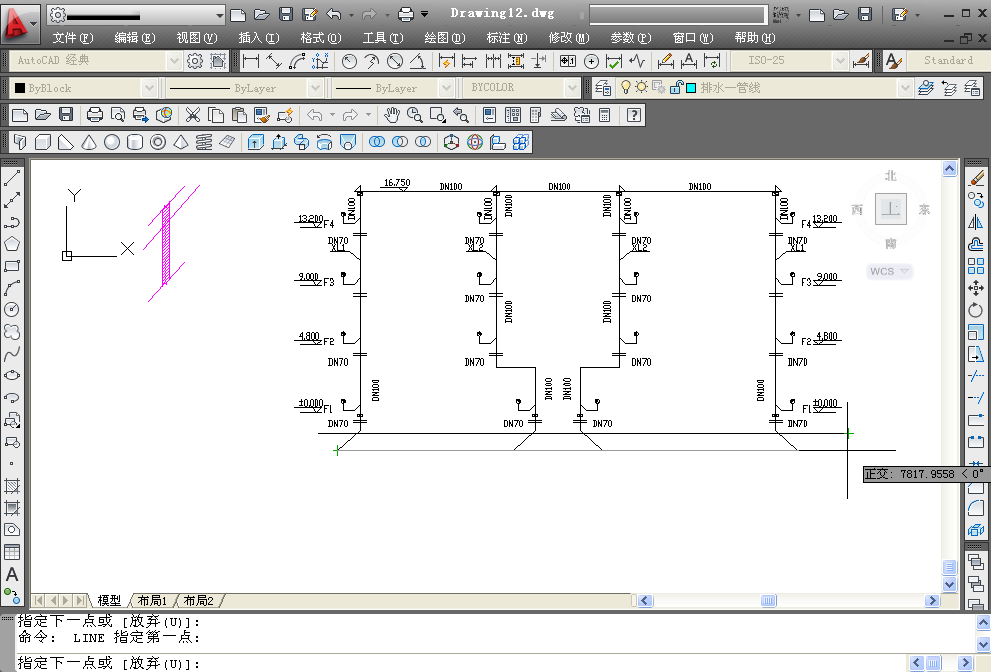This screenshot has height=672, width=991.
Task: Select the Cylinder solid tool
Action: coord(135,142)
